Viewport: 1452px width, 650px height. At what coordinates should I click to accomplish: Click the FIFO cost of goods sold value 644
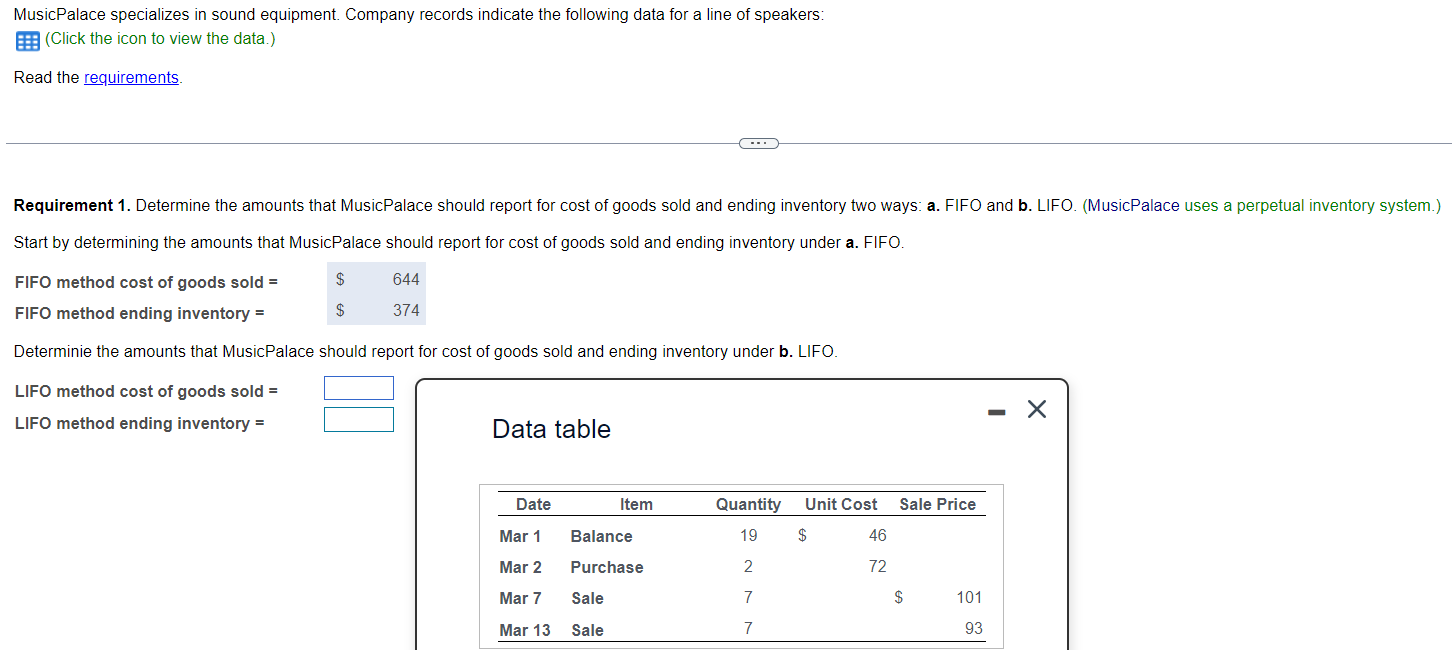click(x=406, y=279)
